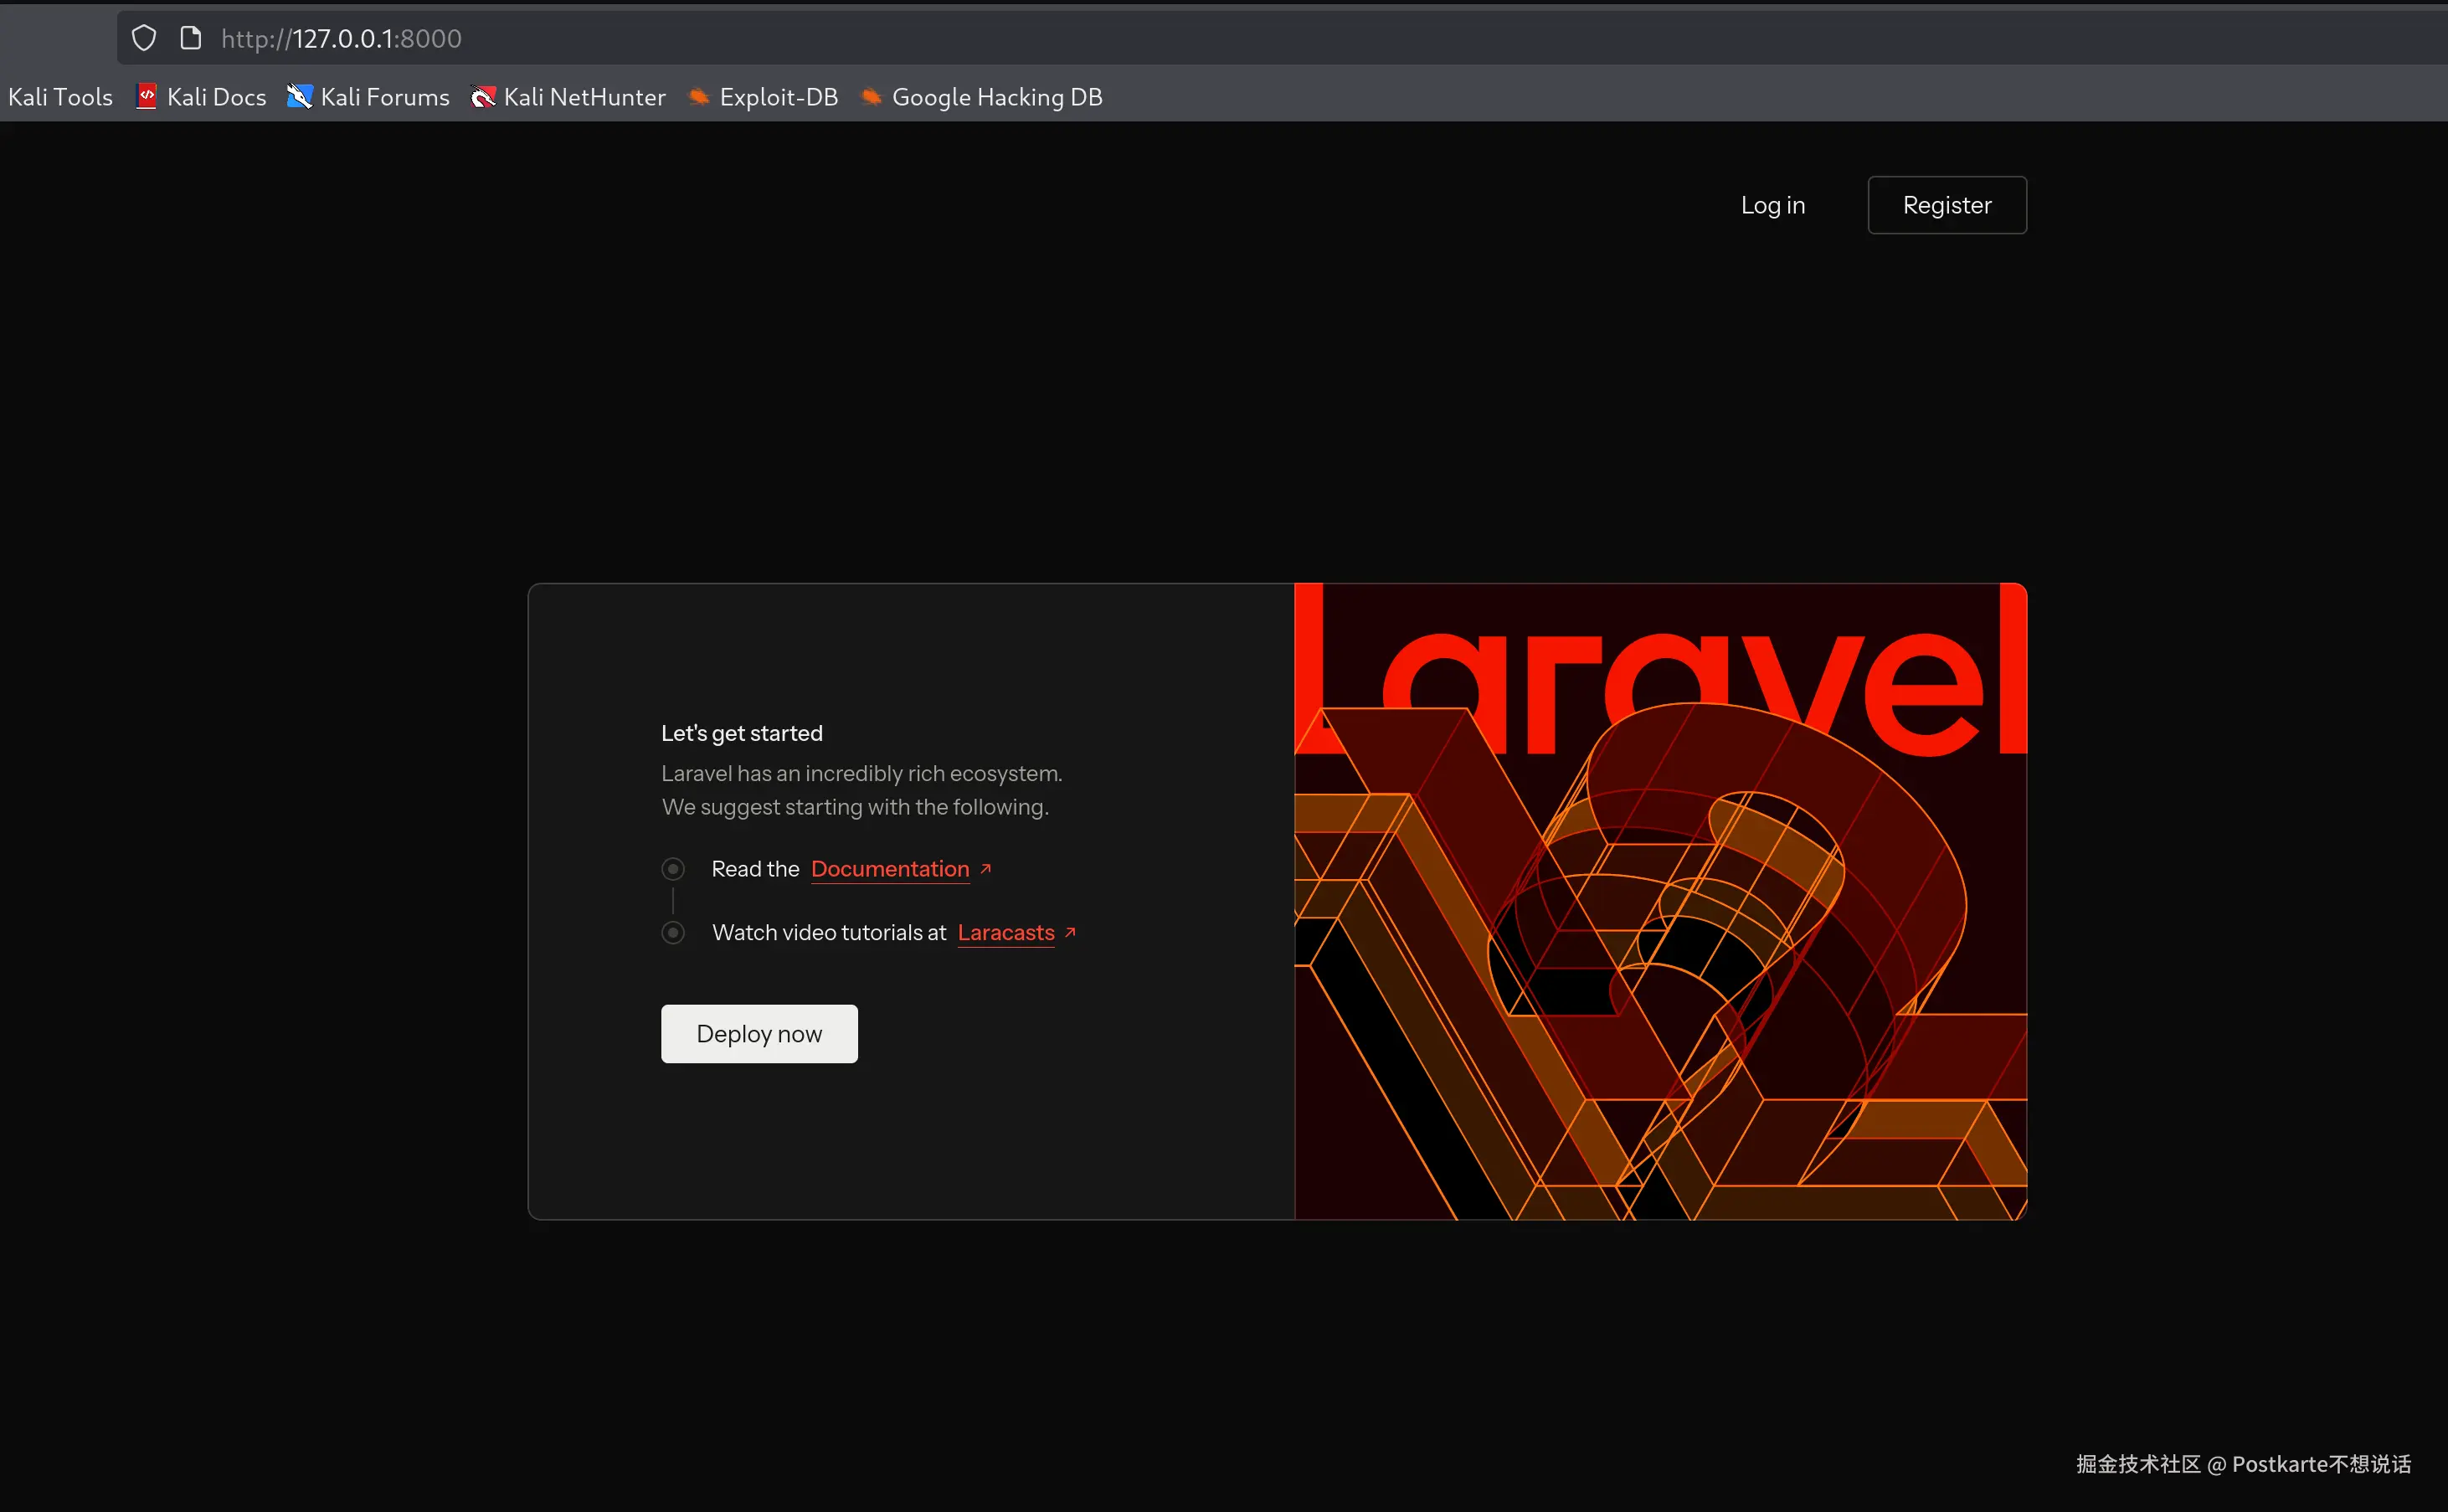The width and height of the screenshot is (2448, 1512).
Task: Click the arrow icon beside Laracasts
Action: pyautogui.click(x=1070, y=932)
